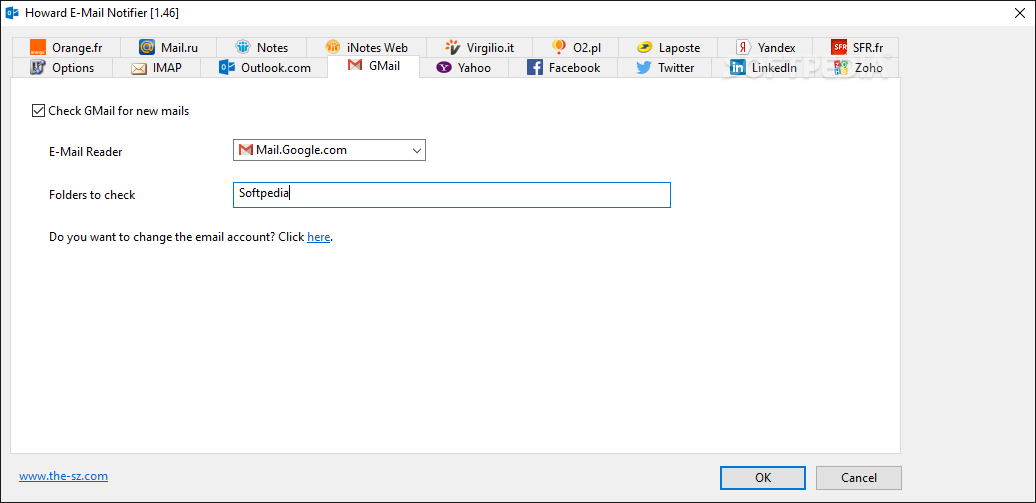Click the 'E-Mail Reader' label

(x=86, y=152)
